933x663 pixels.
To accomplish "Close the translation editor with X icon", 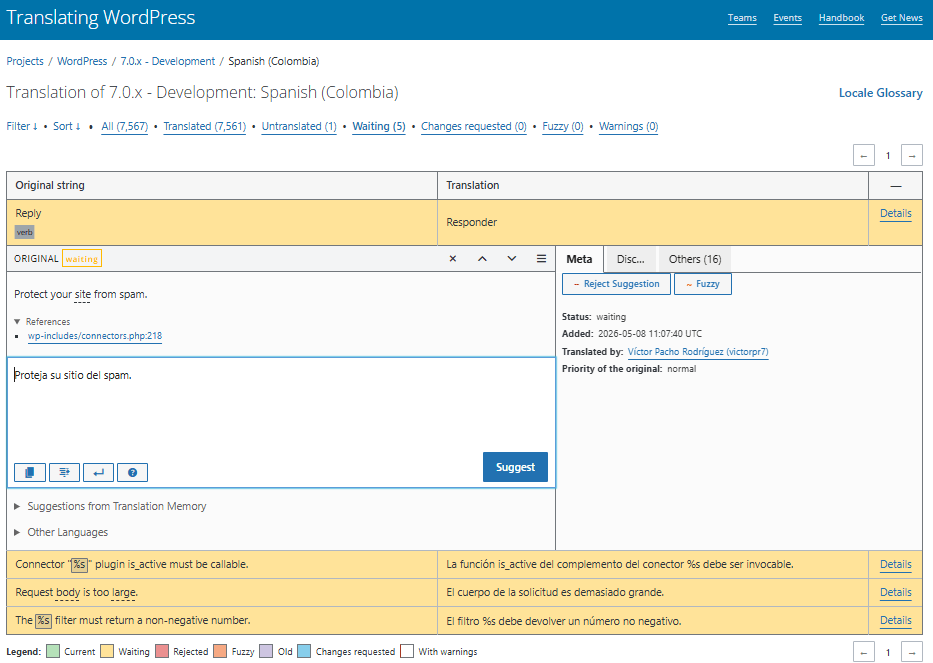I will click(x=453, y=259).
